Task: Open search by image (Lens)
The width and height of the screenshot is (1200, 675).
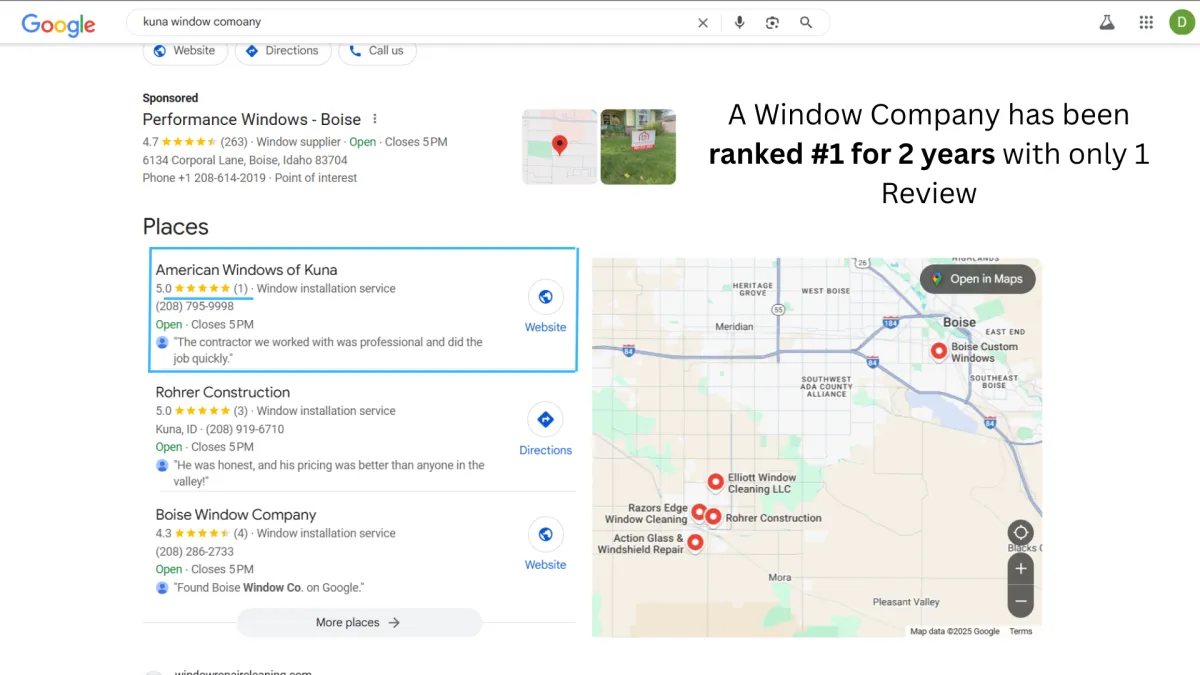Action: pos(772,23)
